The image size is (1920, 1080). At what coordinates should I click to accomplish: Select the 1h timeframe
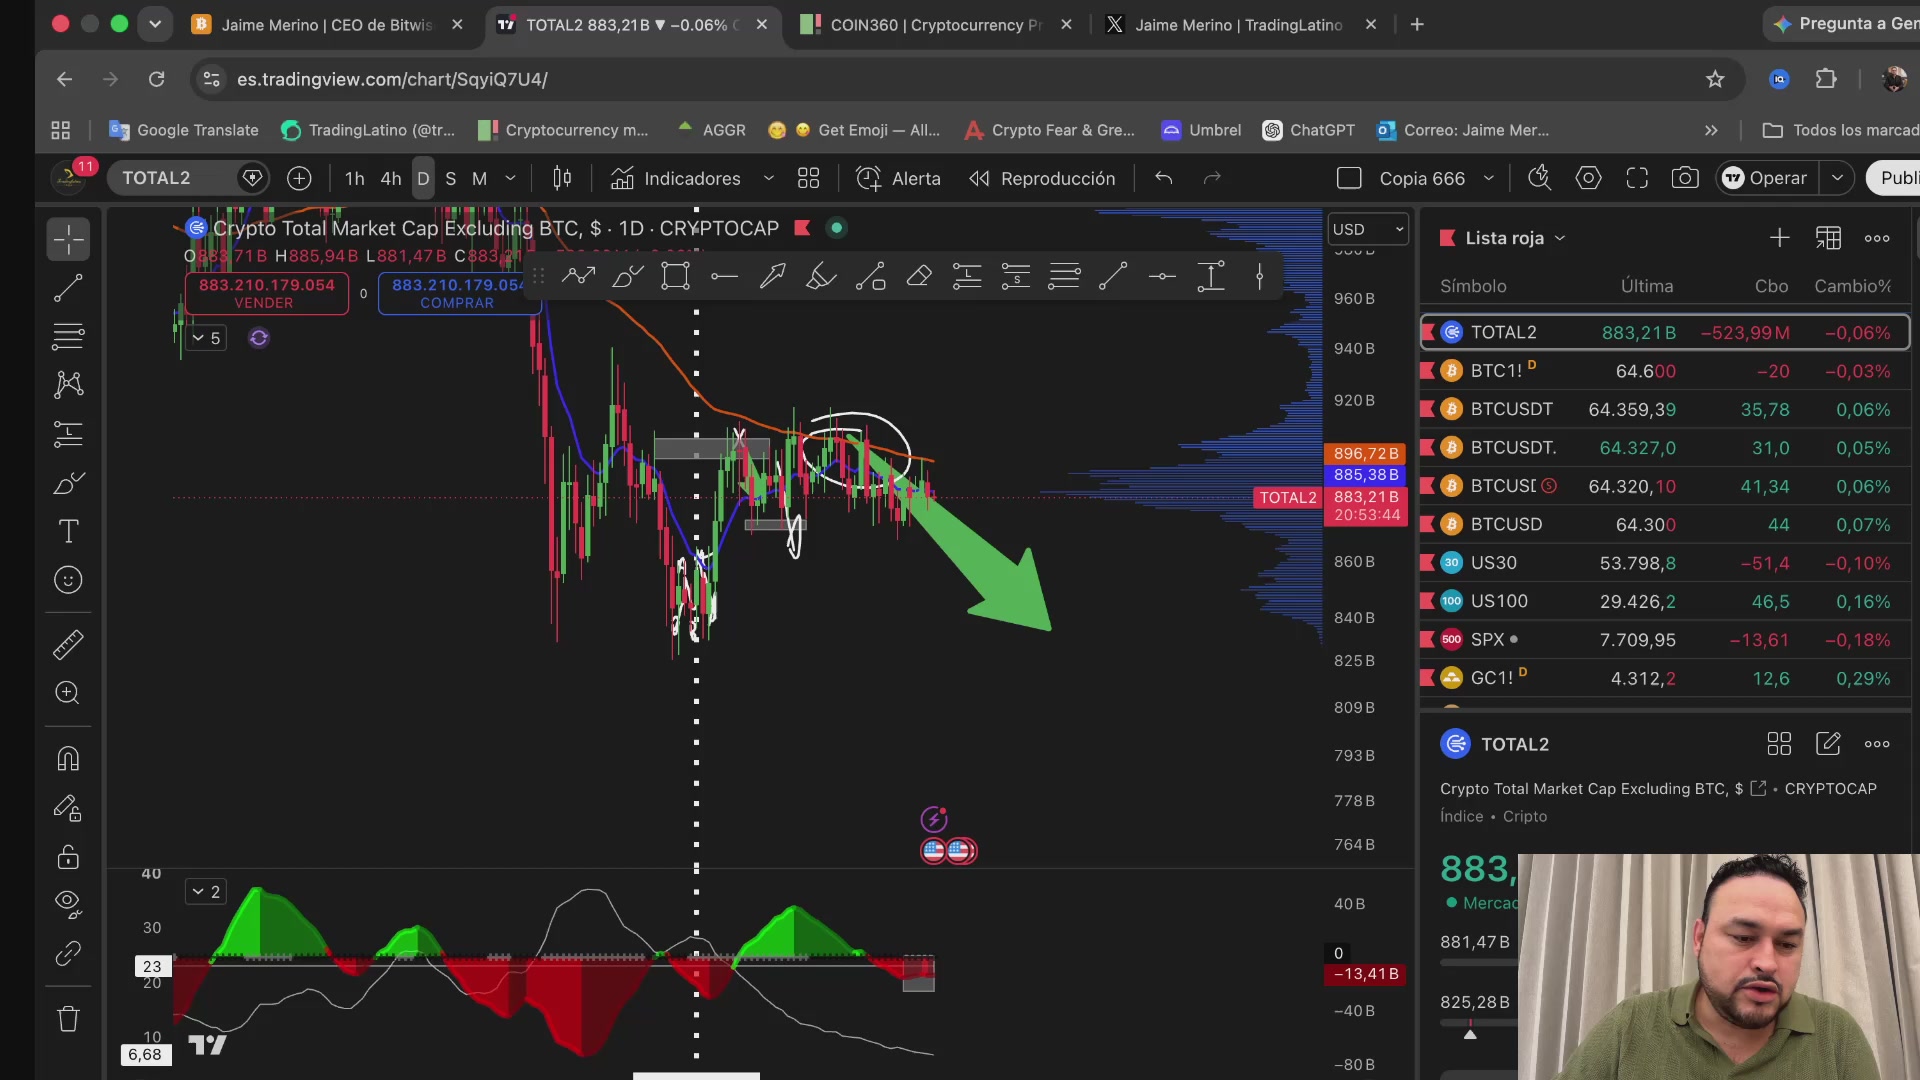[x=355, y=178]
